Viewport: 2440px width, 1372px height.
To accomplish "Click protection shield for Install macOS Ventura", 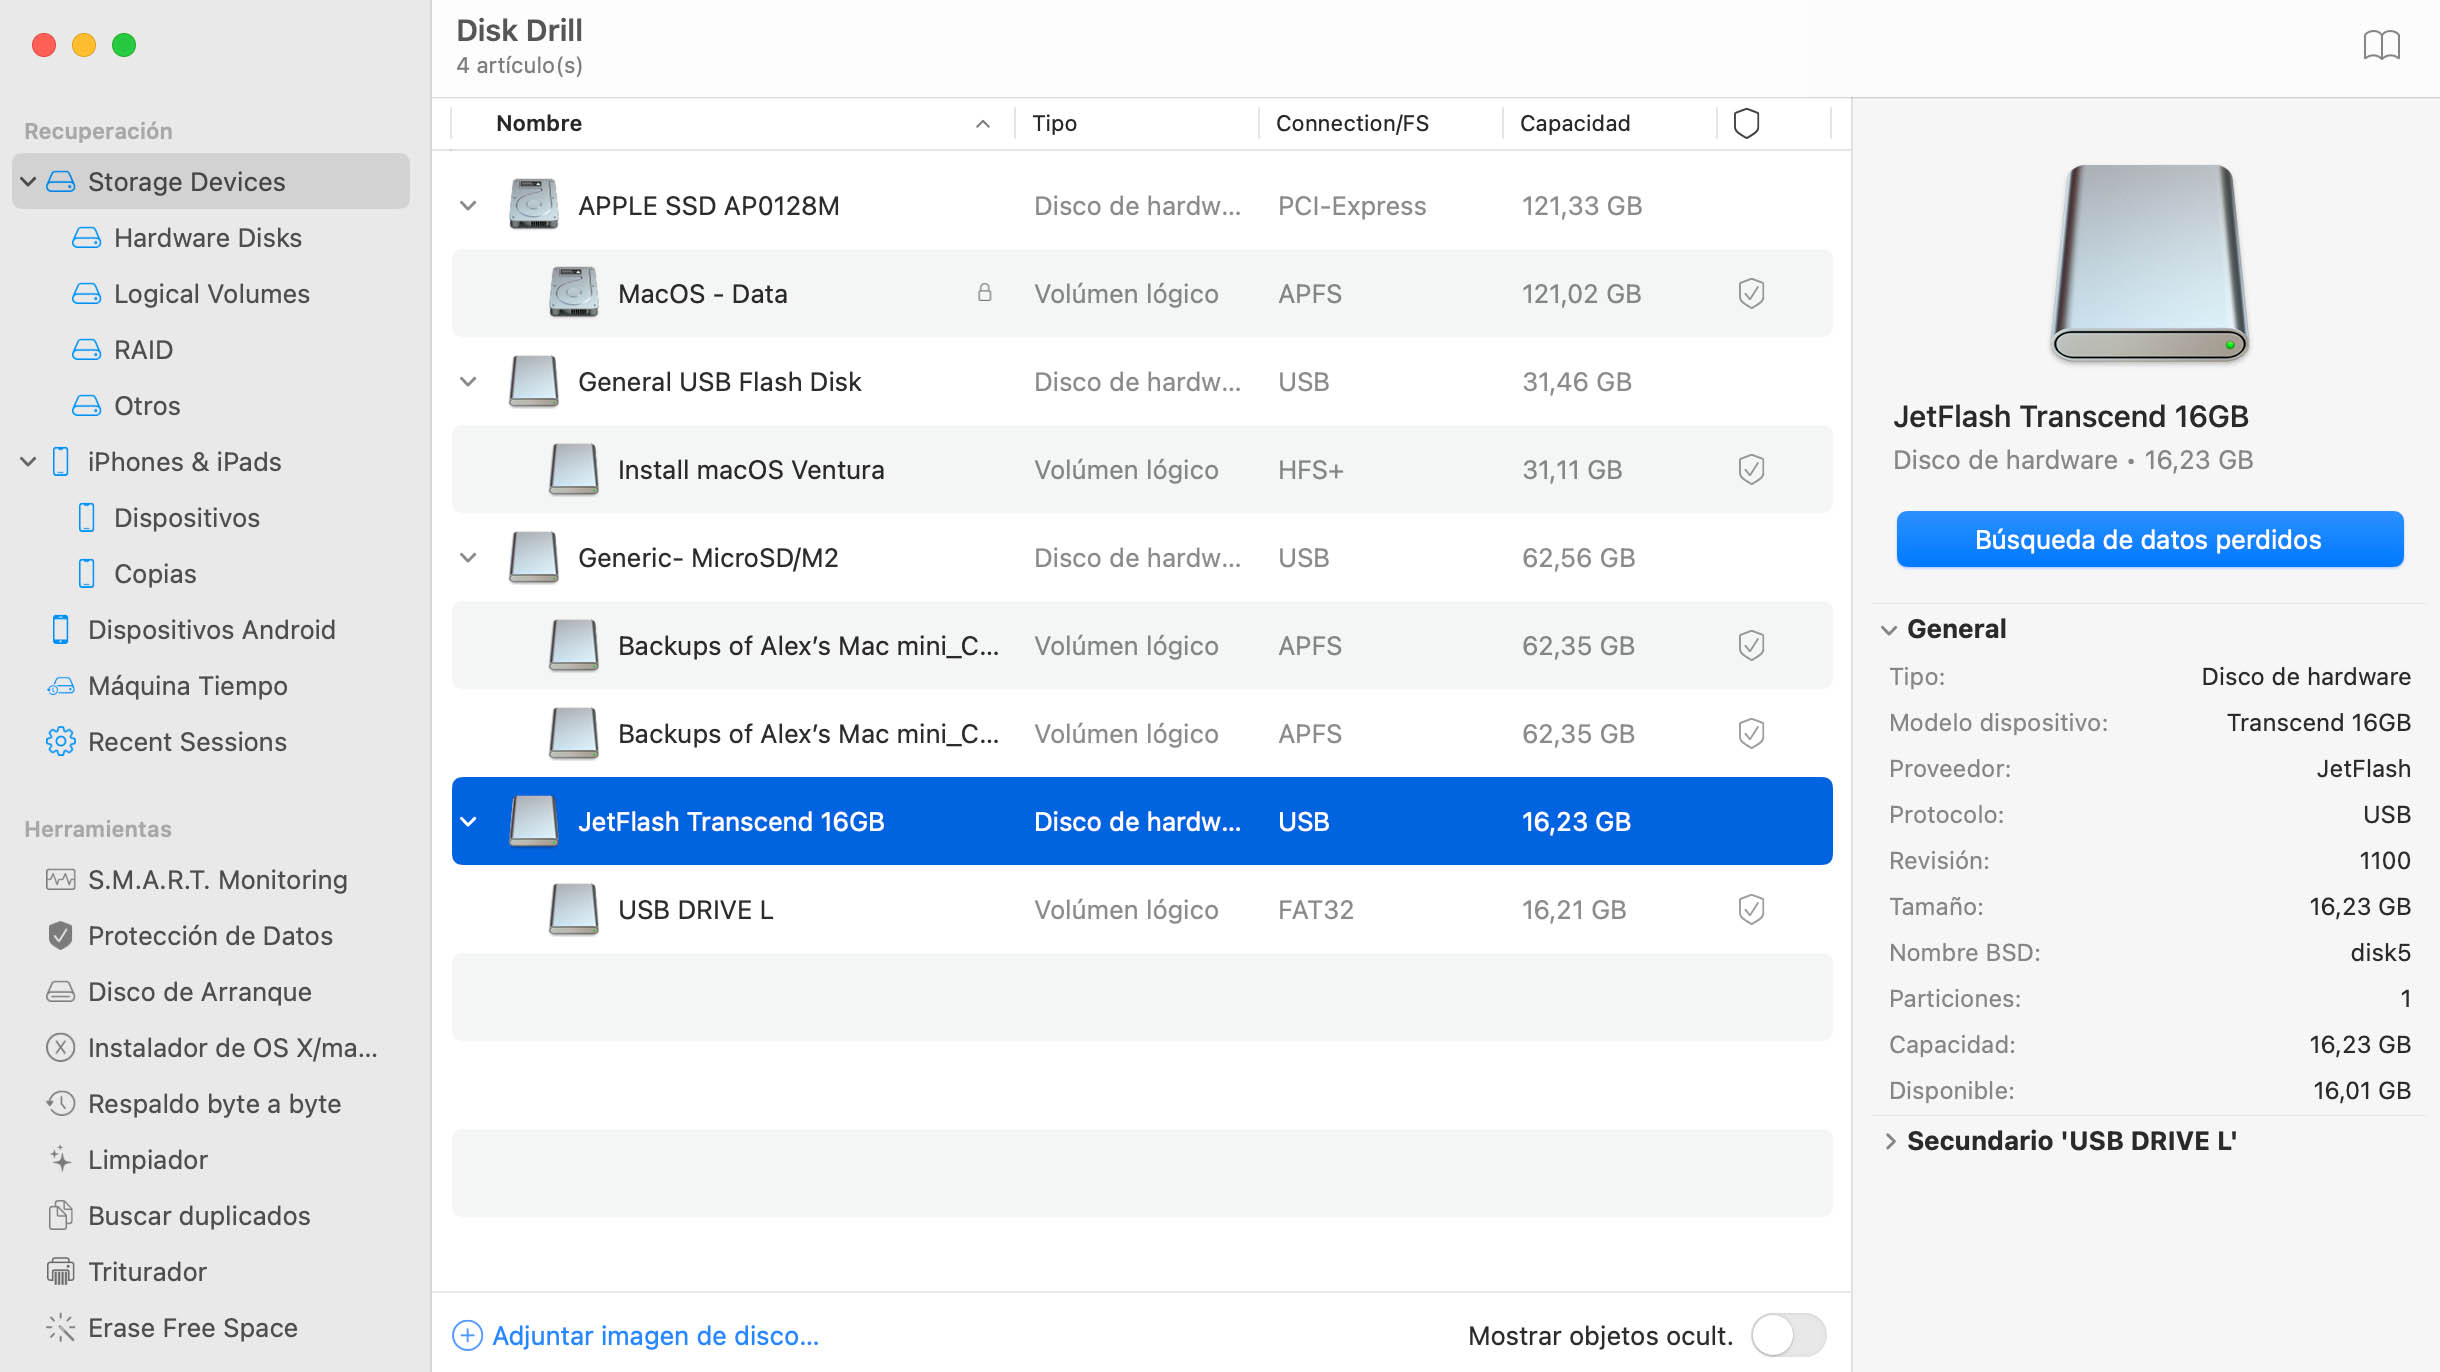I will 1751,469.
